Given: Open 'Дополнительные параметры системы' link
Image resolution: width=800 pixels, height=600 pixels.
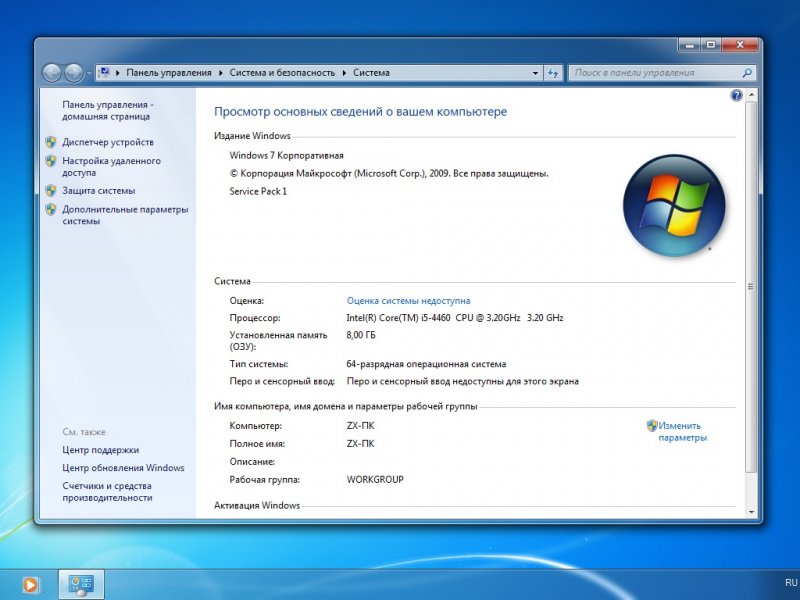Looking at the screenshot, I should 125,215.
